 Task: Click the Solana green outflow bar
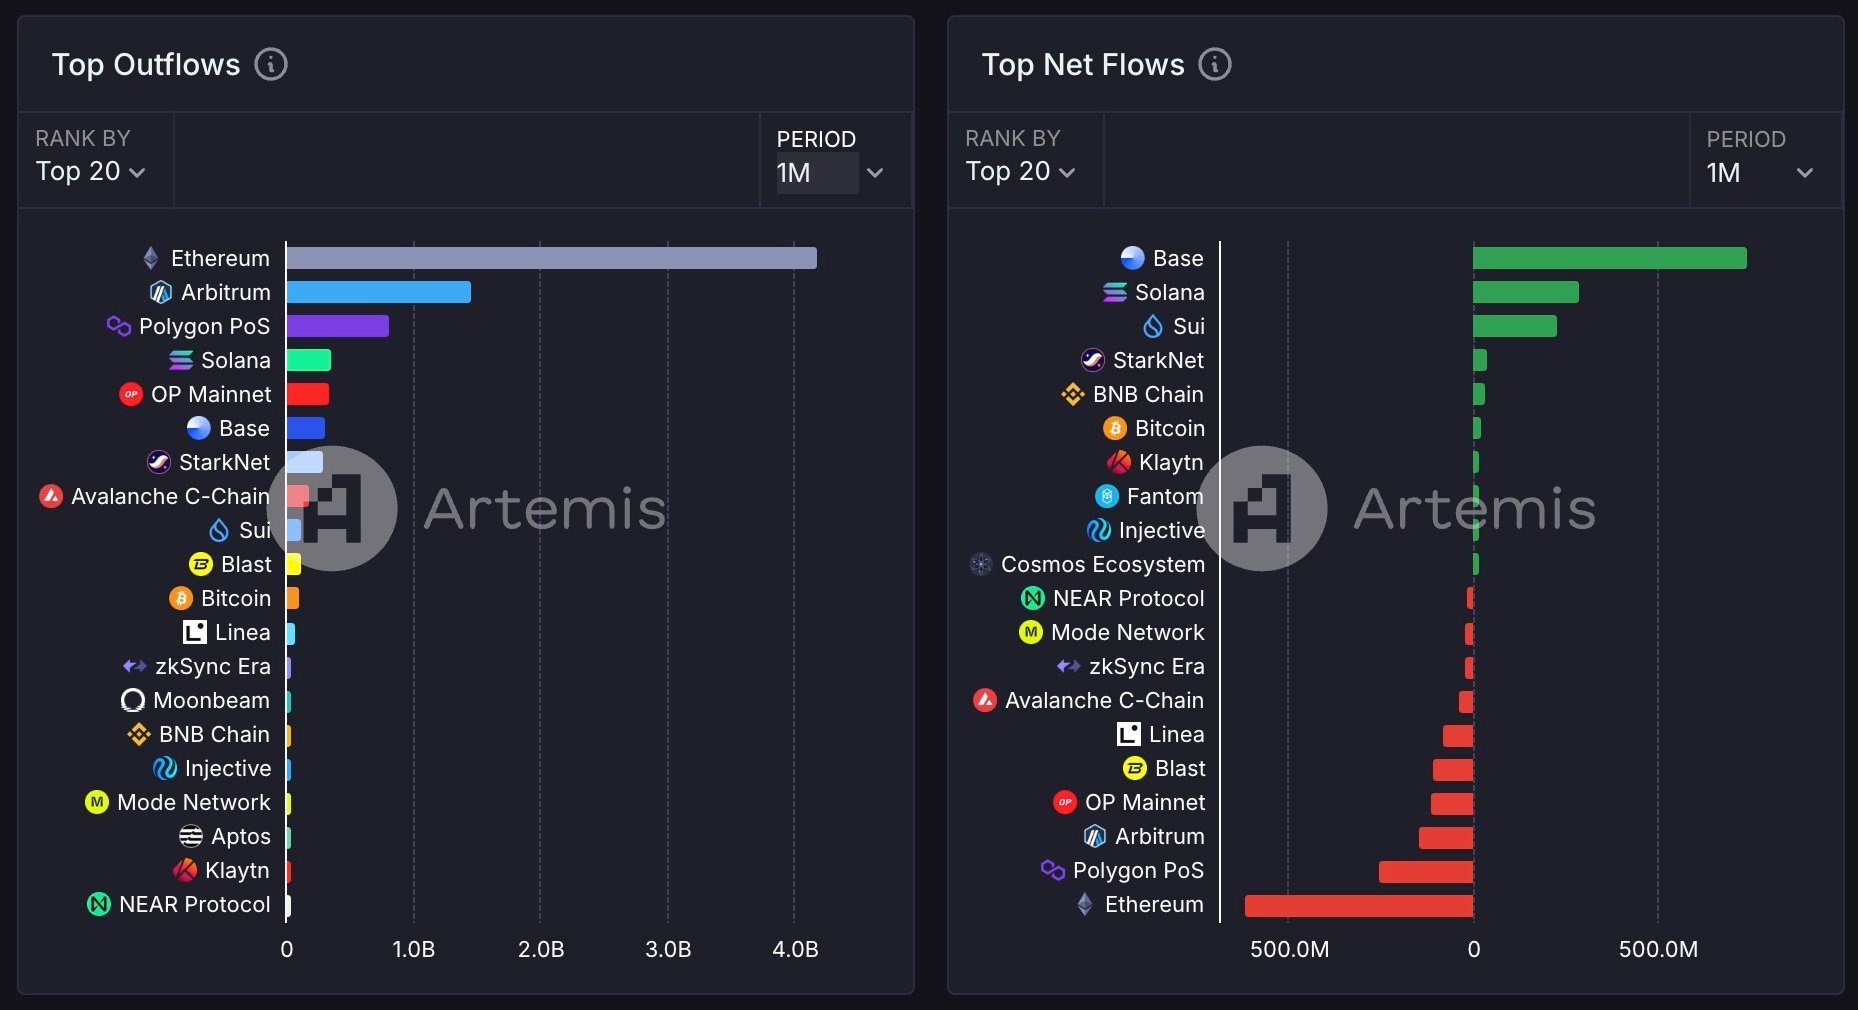coord(308,360)
